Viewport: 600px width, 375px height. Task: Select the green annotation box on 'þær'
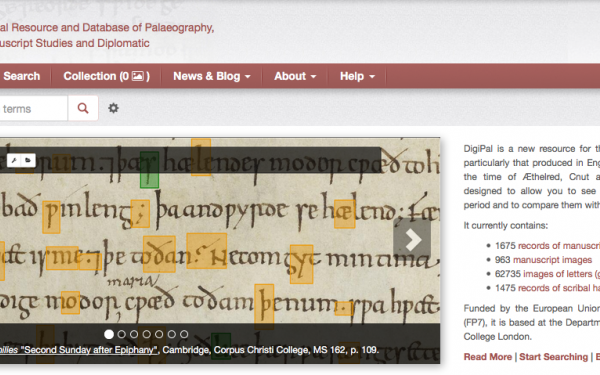149,170
